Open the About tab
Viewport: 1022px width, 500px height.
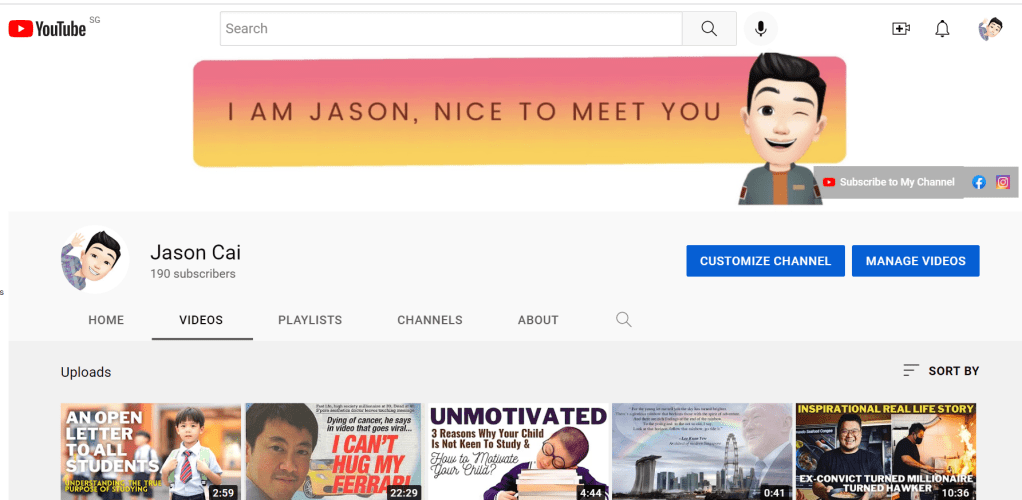tap(538, 320)
